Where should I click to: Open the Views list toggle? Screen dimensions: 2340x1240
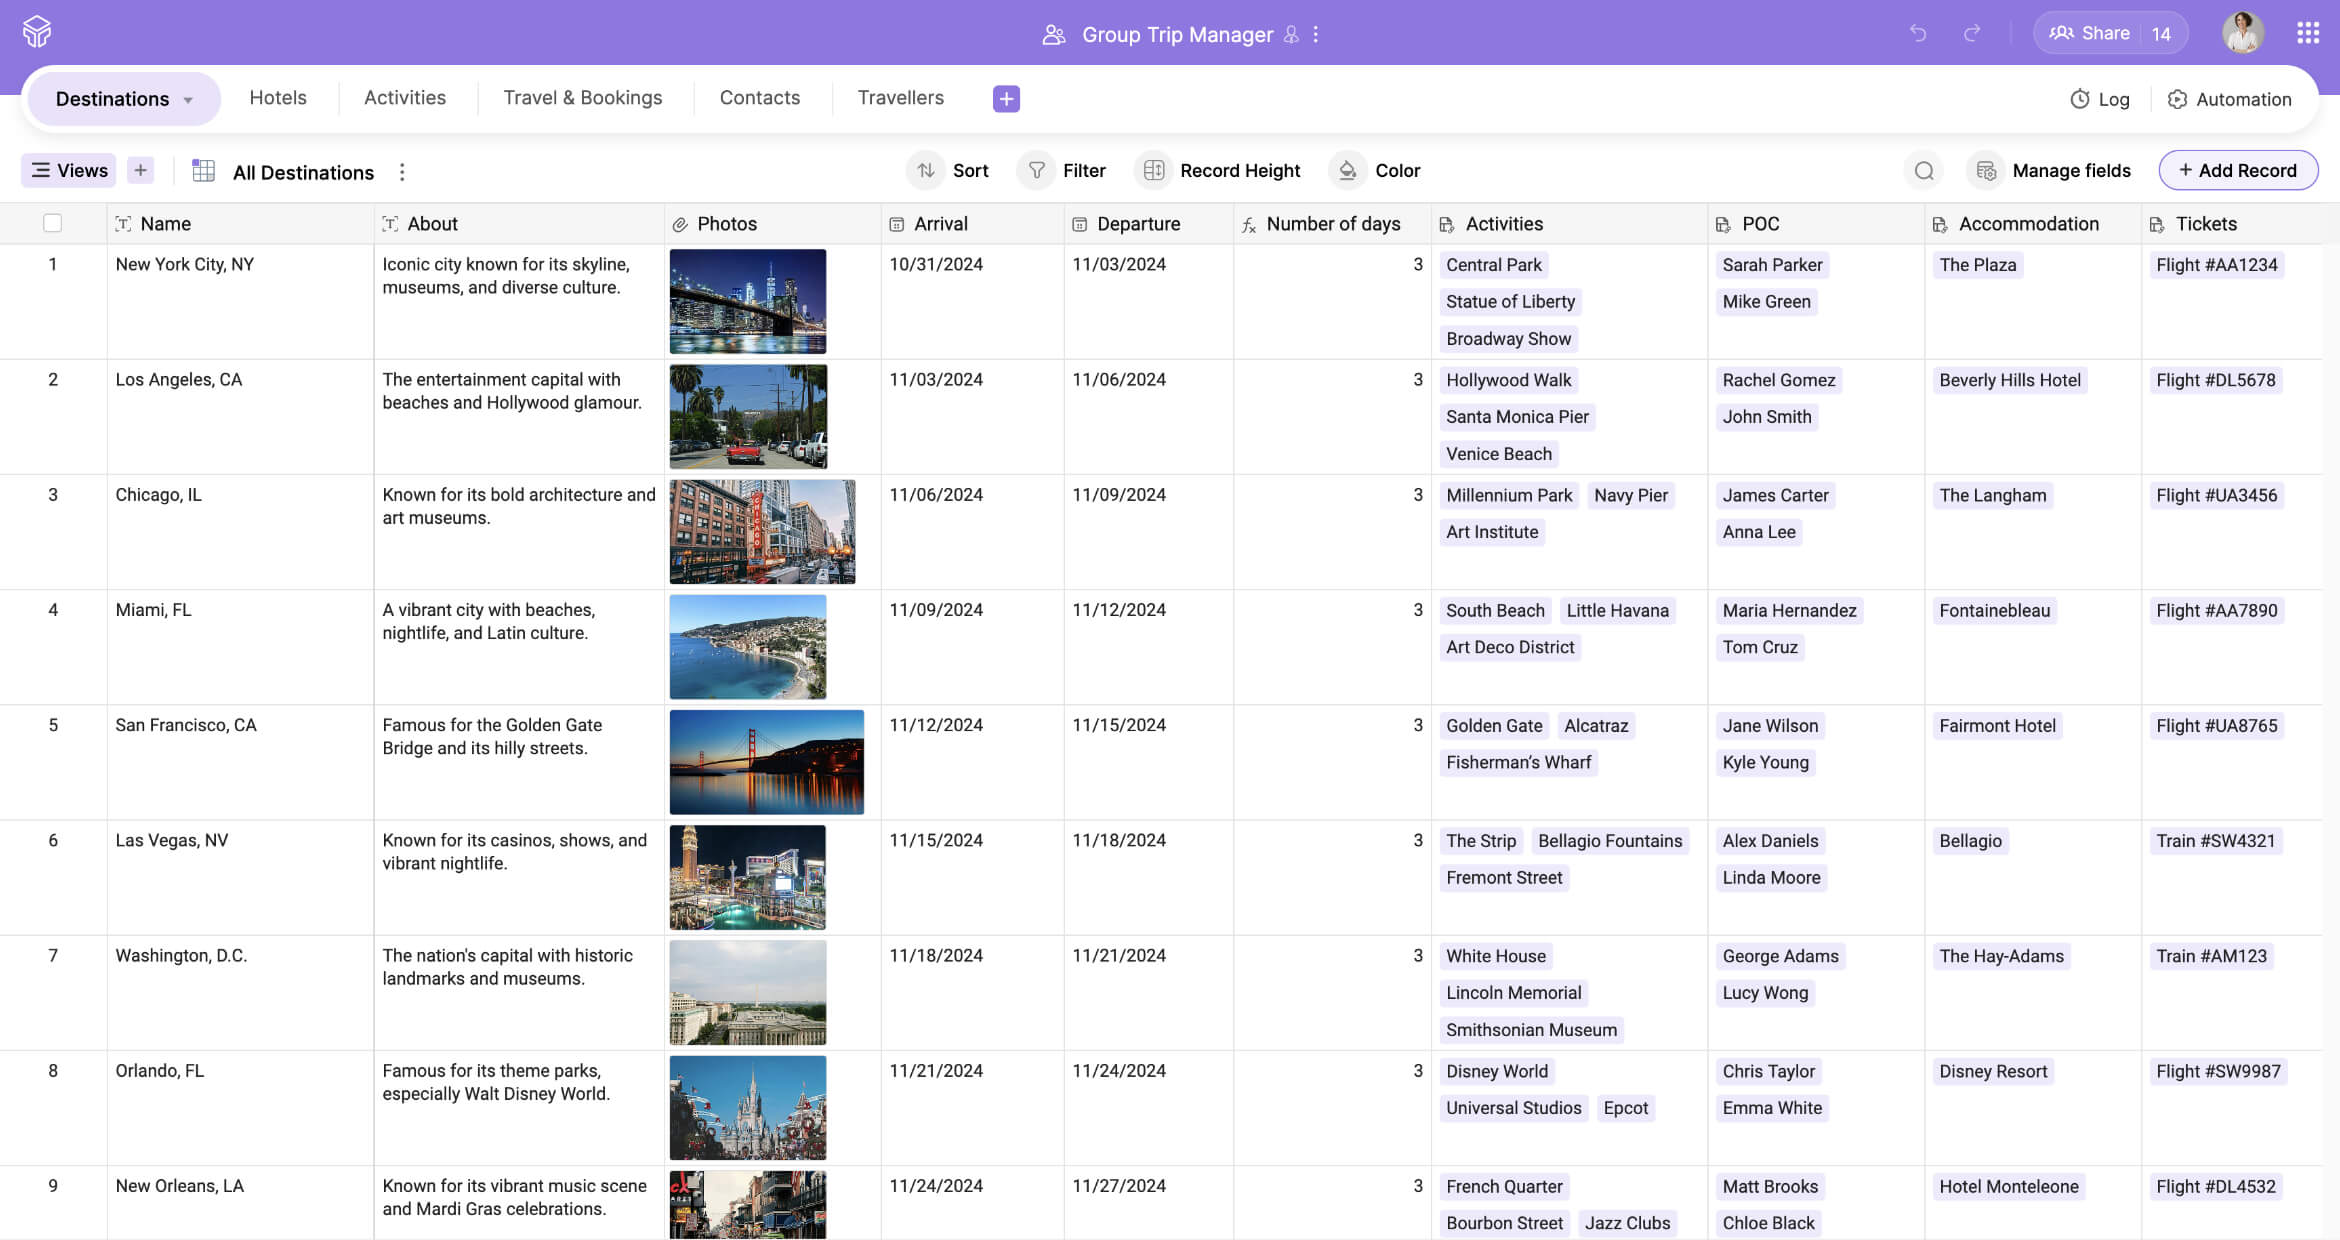pyautogui.click(x=69, y=171)
